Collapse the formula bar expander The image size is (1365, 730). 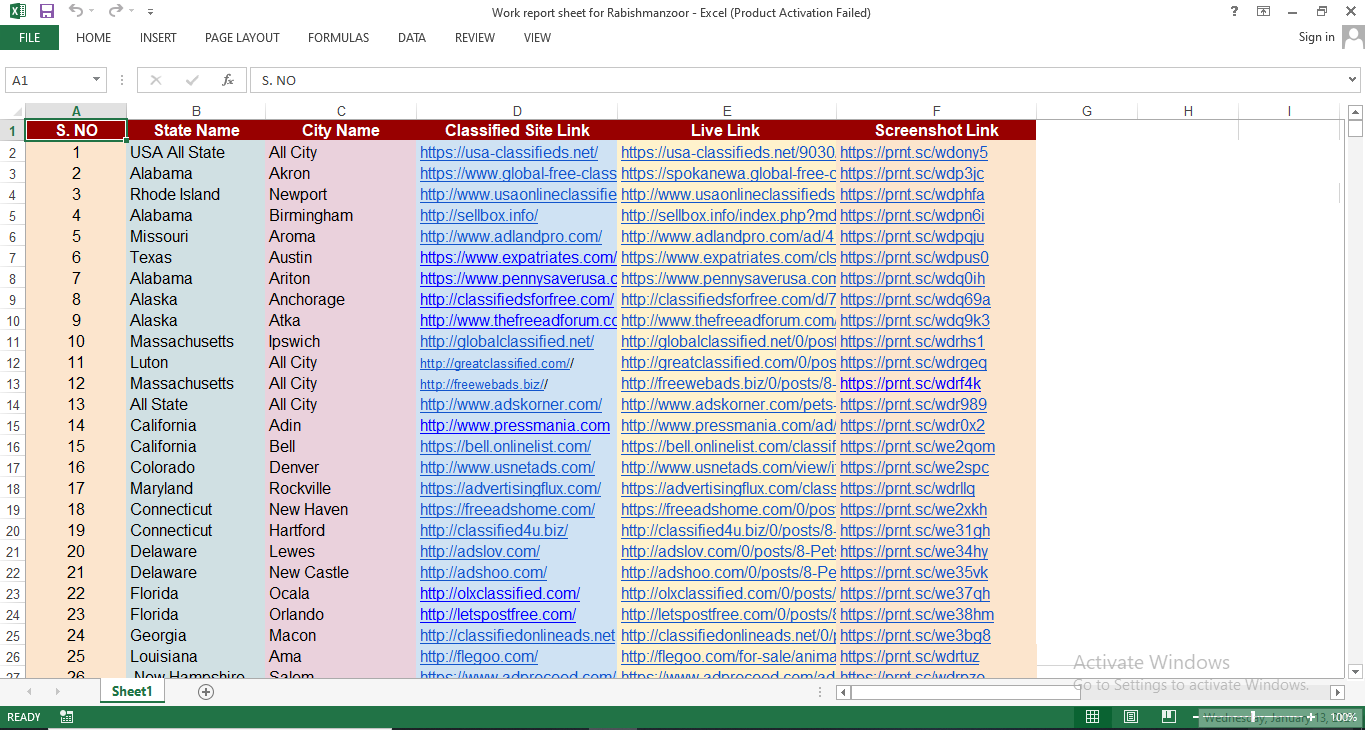pyautogui.click(x=1351, y=80)
